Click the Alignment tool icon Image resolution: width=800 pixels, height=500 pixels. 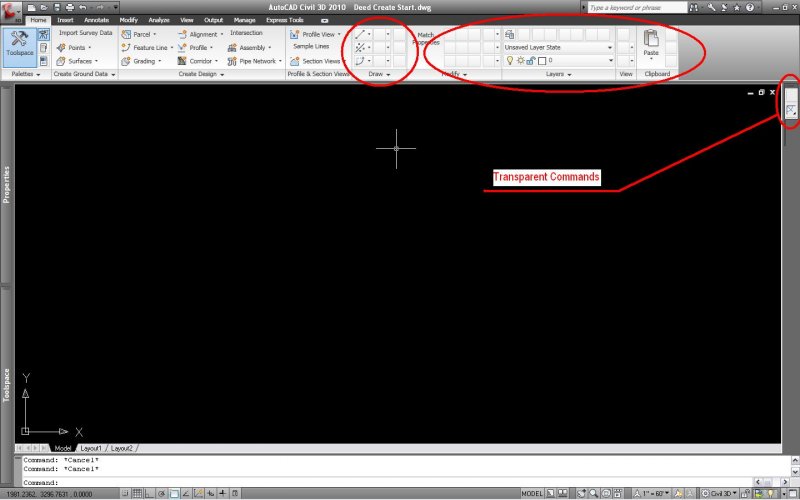pyautogui.click(x=182, y=34)
